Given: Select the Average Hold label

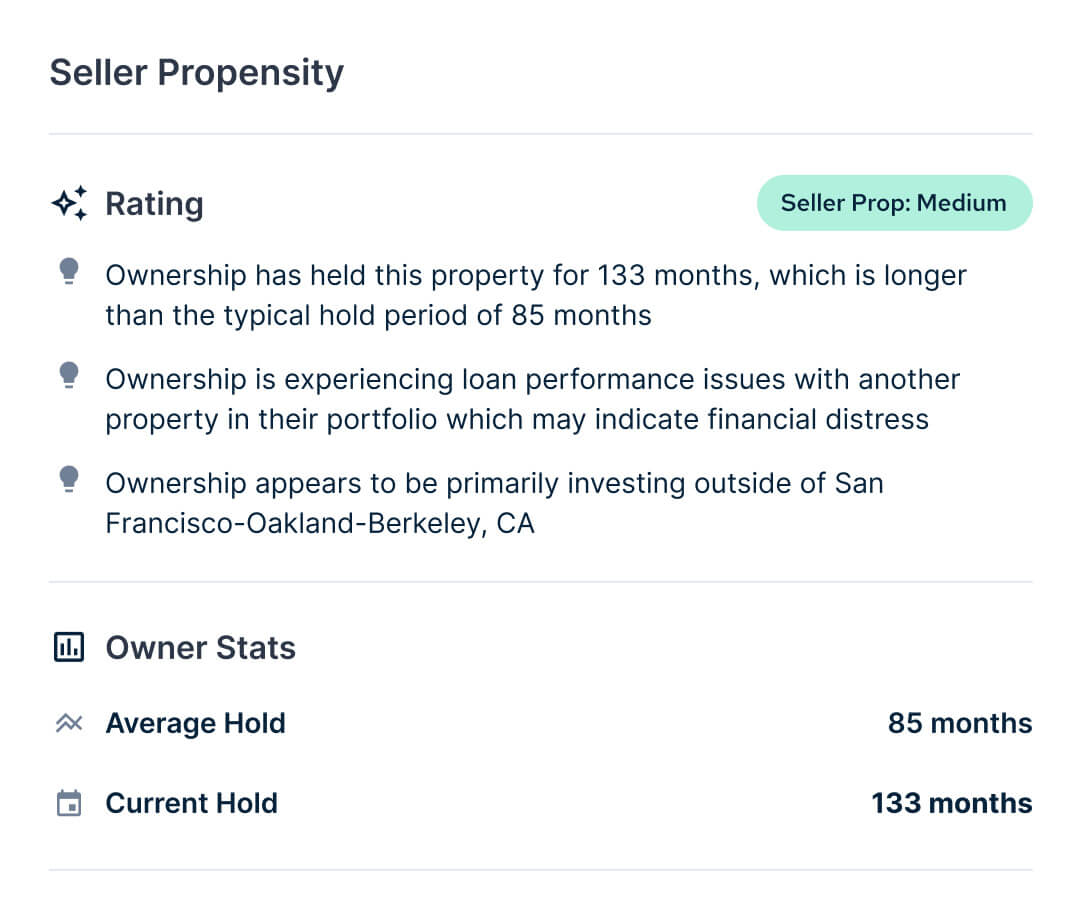Looking at the screenshot, I should (195, 723).
